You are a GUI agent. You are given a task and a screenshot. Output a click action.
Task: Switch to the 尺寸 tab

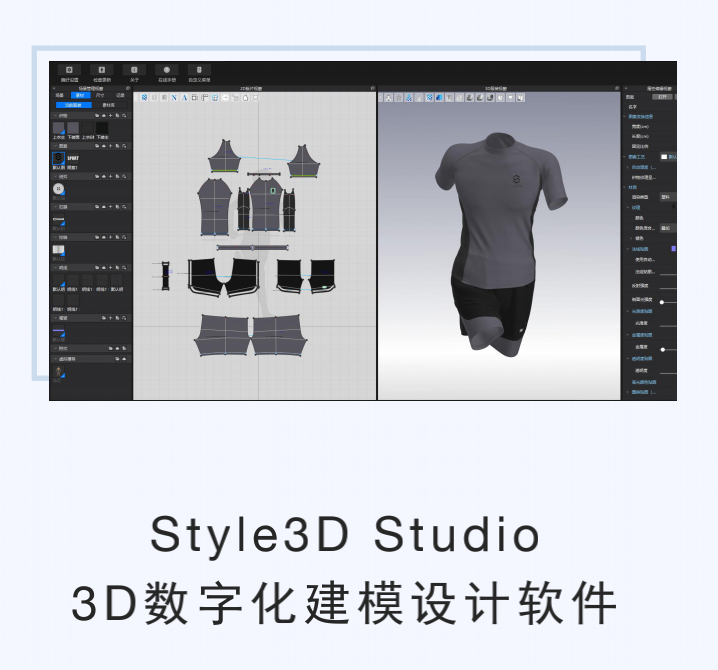[100, 95]
